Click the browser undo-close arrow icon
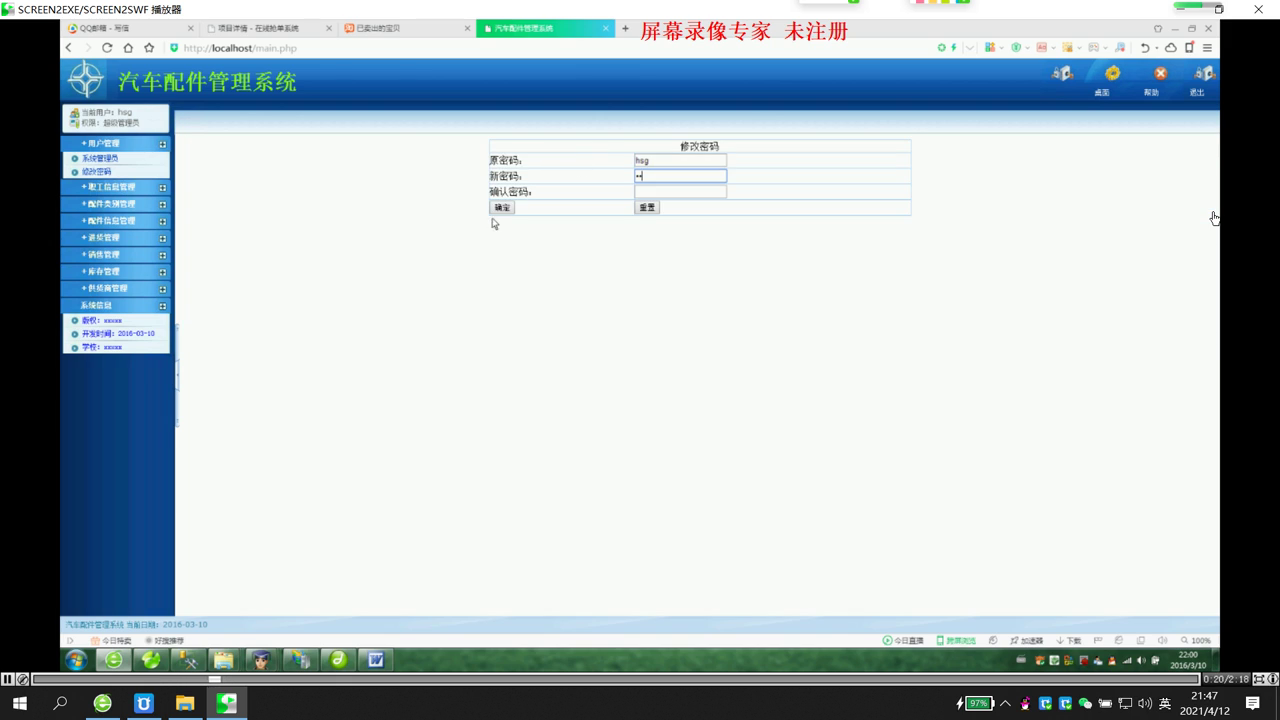This screenshot has width=1280, height=720. 1145,48
